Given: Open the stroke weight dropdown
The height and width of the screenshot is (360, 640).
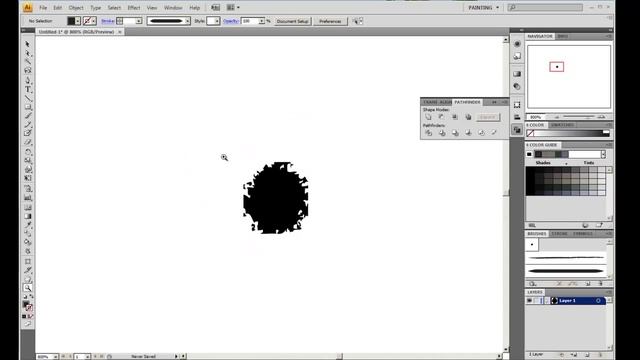Looking at the screenshot, I should pos(138,21).
